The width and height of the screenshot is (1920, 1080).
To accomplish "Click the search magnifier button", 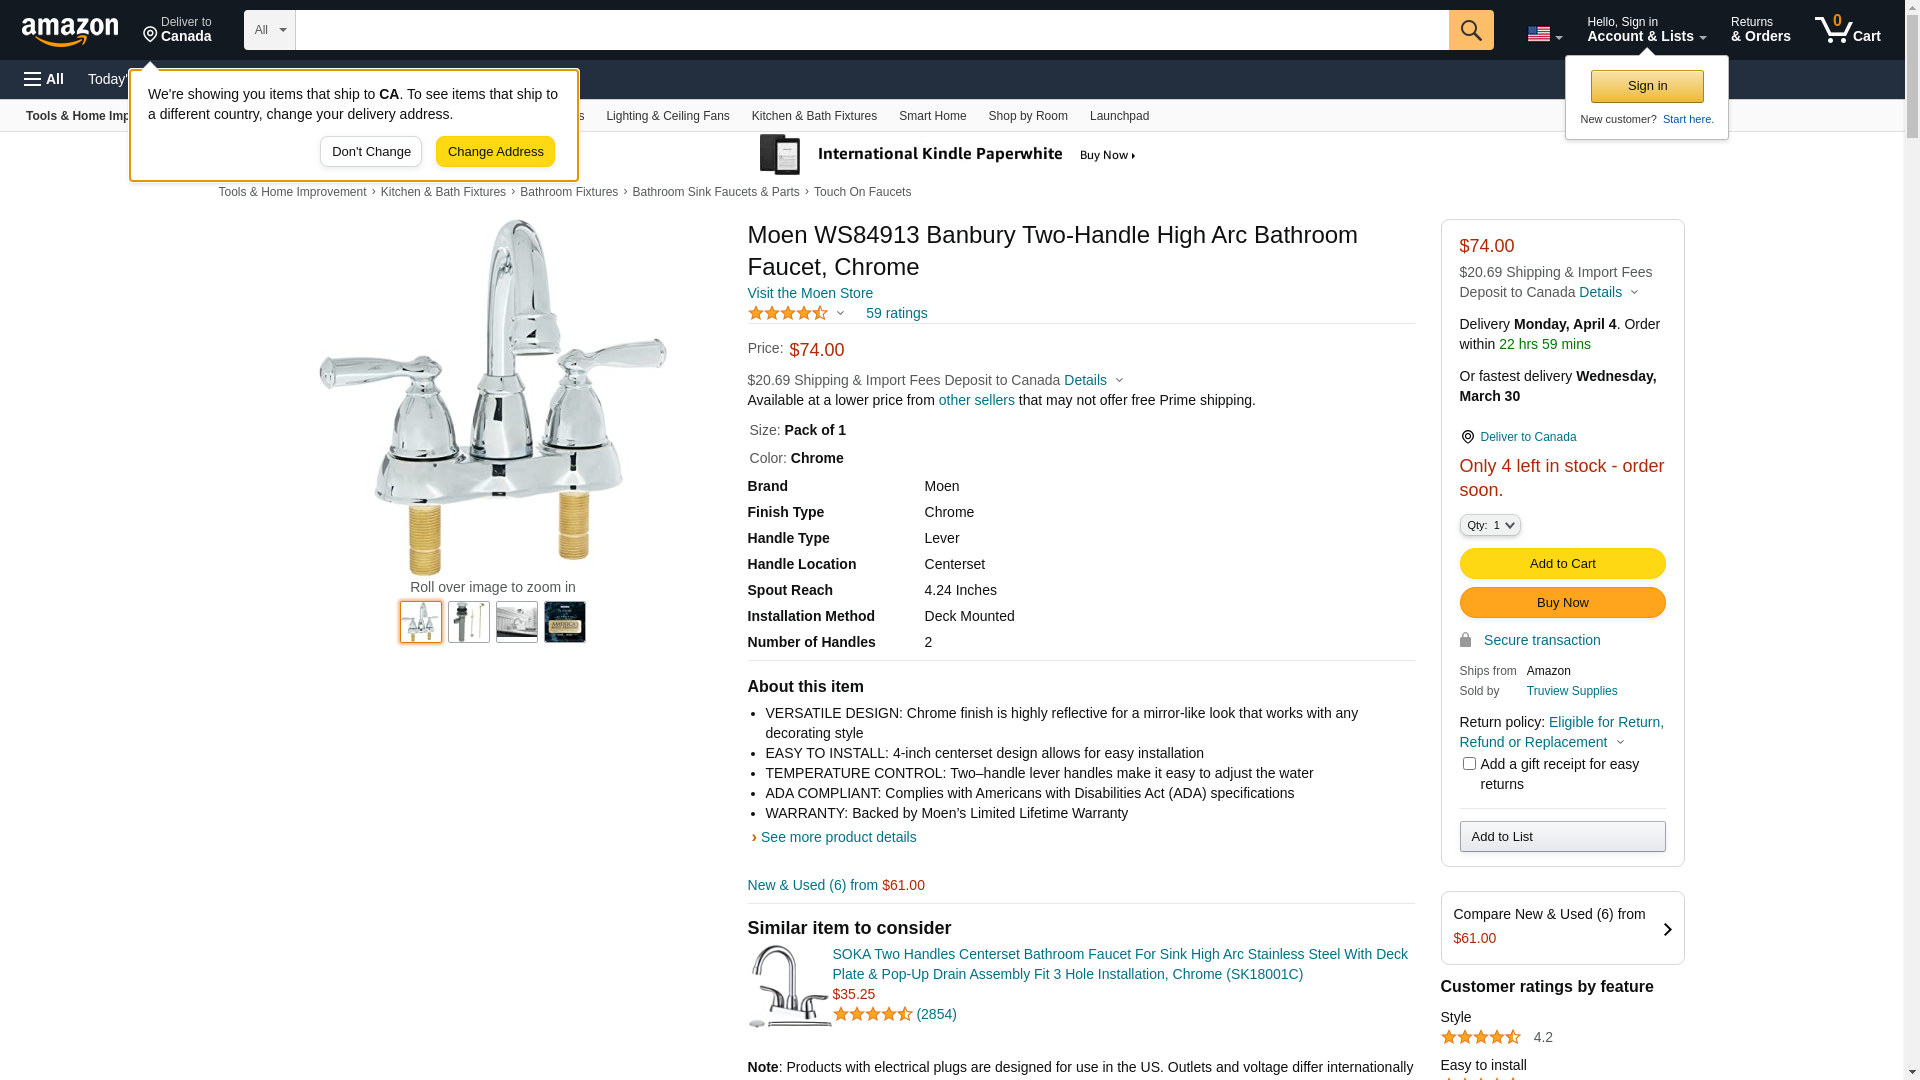I will pos(1470,30).
